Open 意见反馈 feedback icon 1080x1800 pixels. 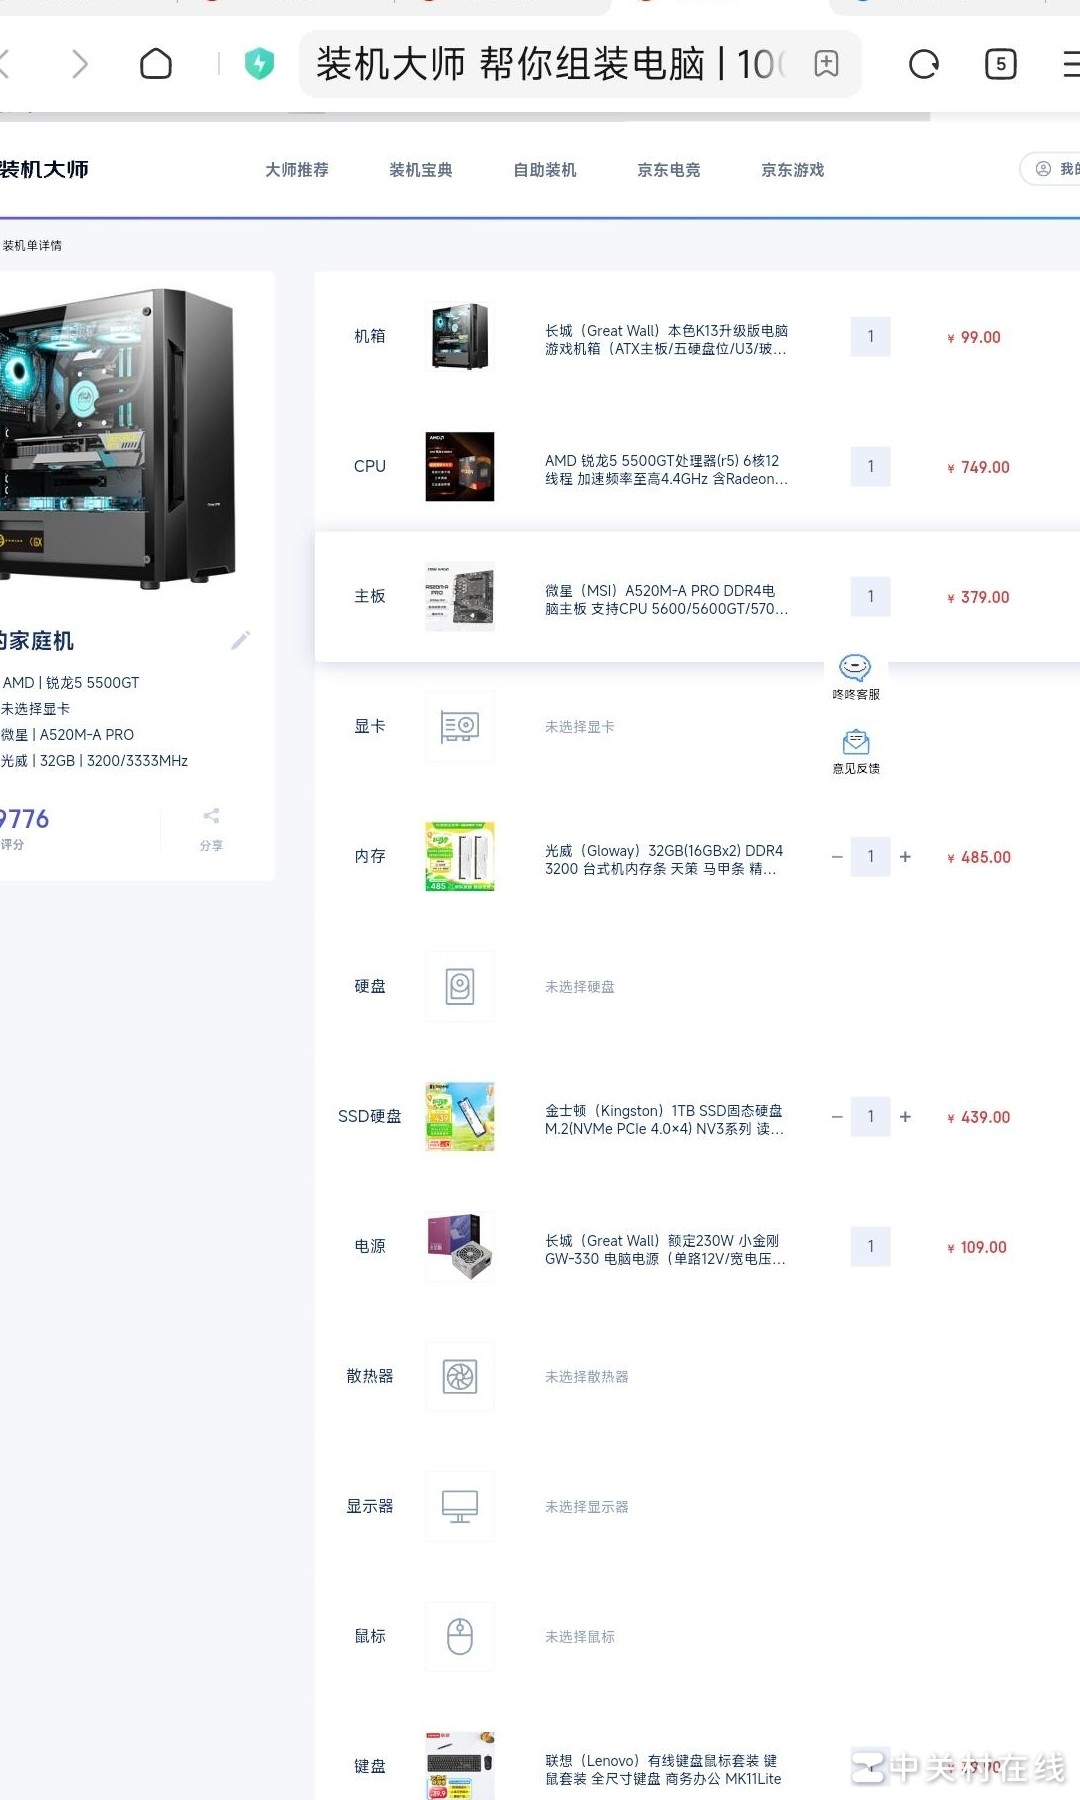point(856,752)
